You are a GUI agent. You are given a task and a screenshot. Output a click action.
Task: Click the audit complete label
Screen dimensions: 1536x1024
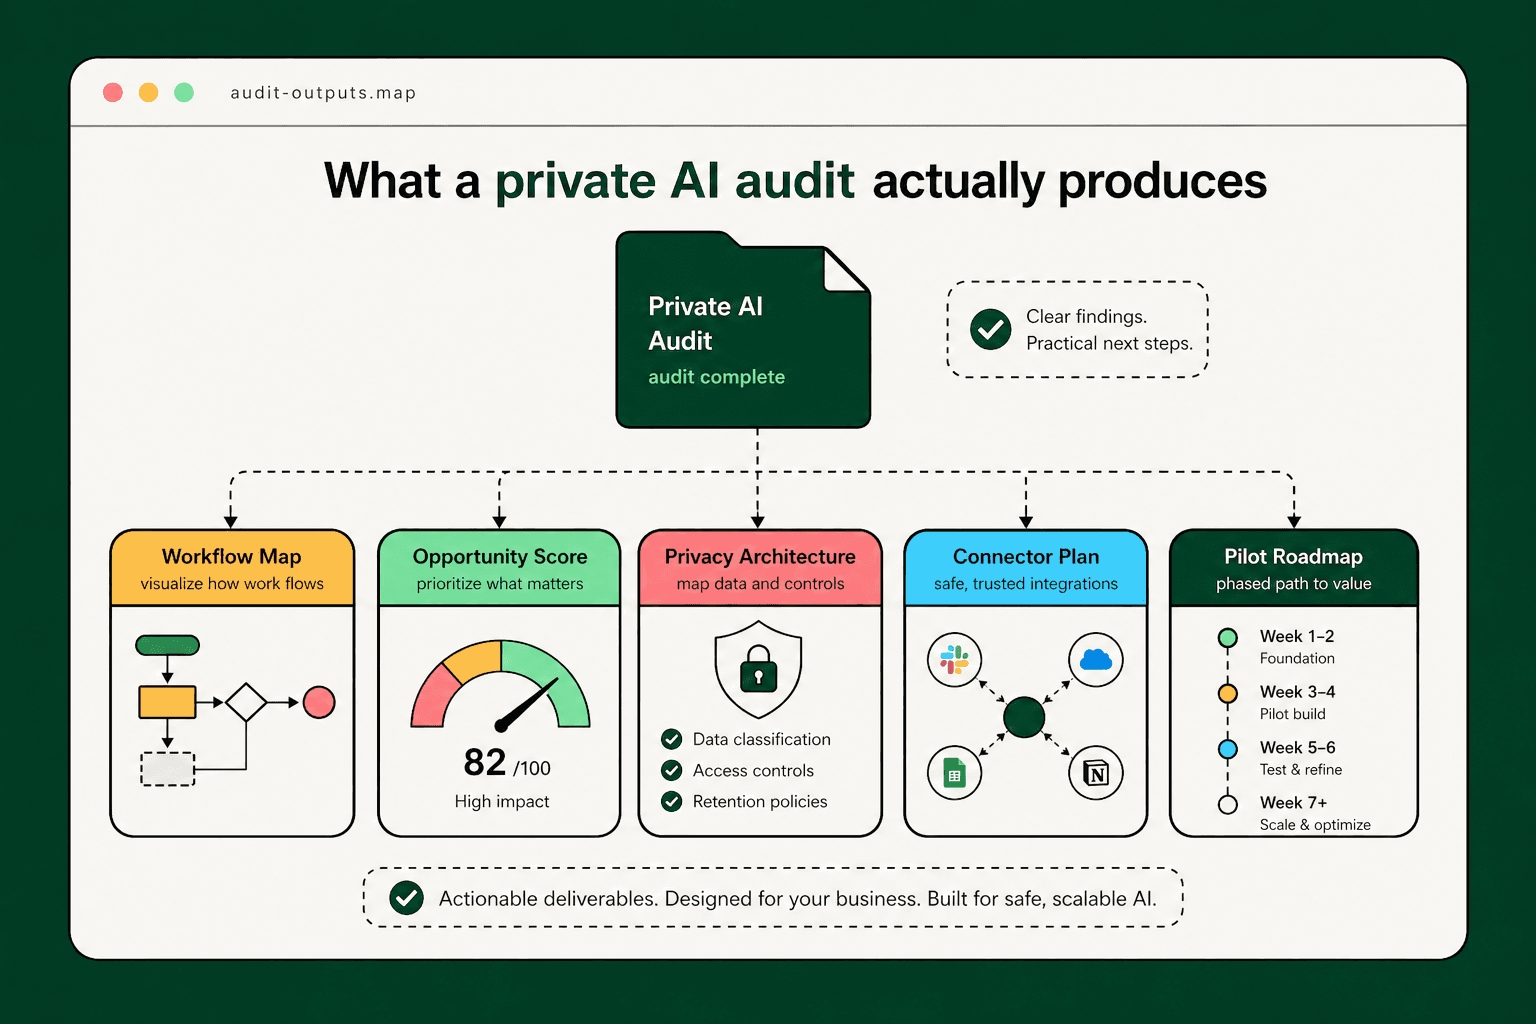coord(716,377)
